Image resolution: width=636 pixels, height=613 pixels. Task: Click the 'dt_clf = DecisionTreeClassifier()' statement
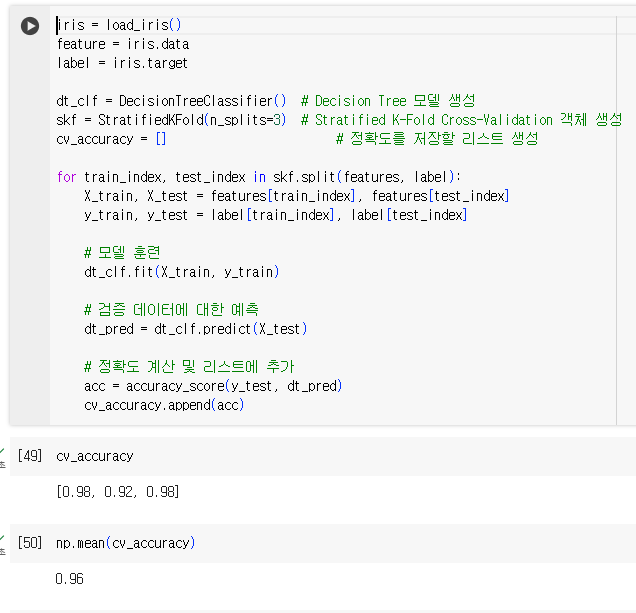(171, 101)
